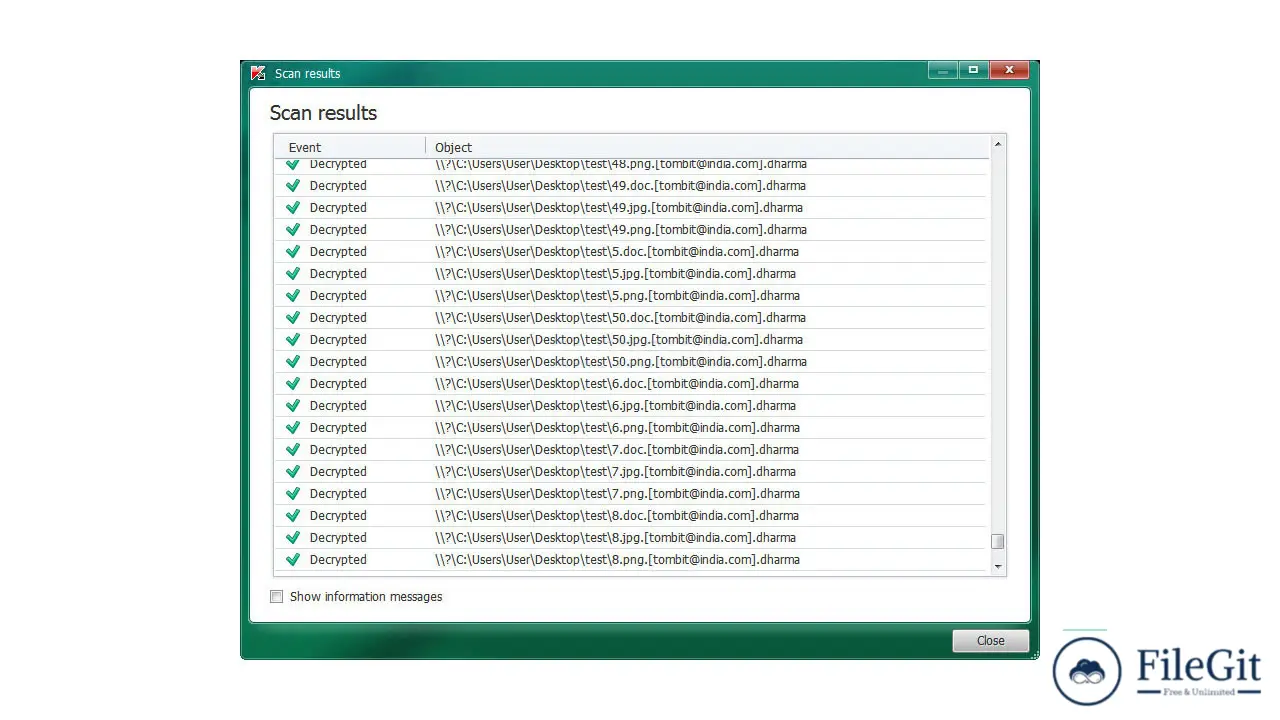Select the 49.jpg.[tombit@india.com].dharma path
This screenshot has height=720, width=1280.
(619, 207)
